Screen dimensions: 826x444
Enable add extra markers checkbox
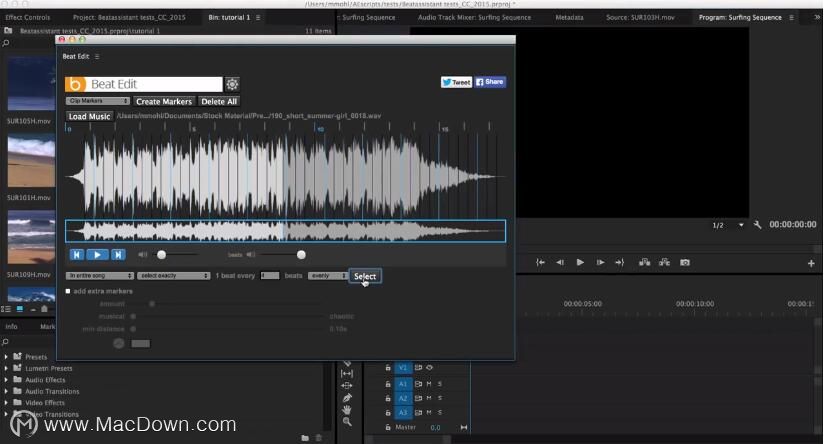(68, 291)
